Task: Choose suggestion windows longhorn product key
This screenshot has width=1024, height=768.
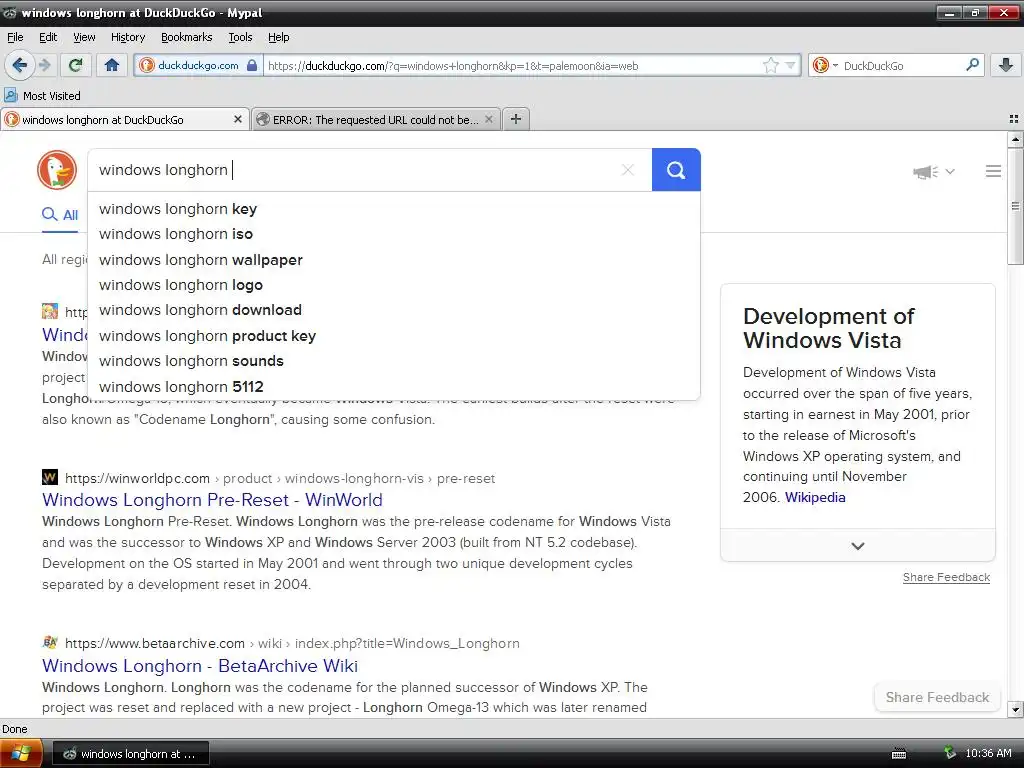Action: 394,336
